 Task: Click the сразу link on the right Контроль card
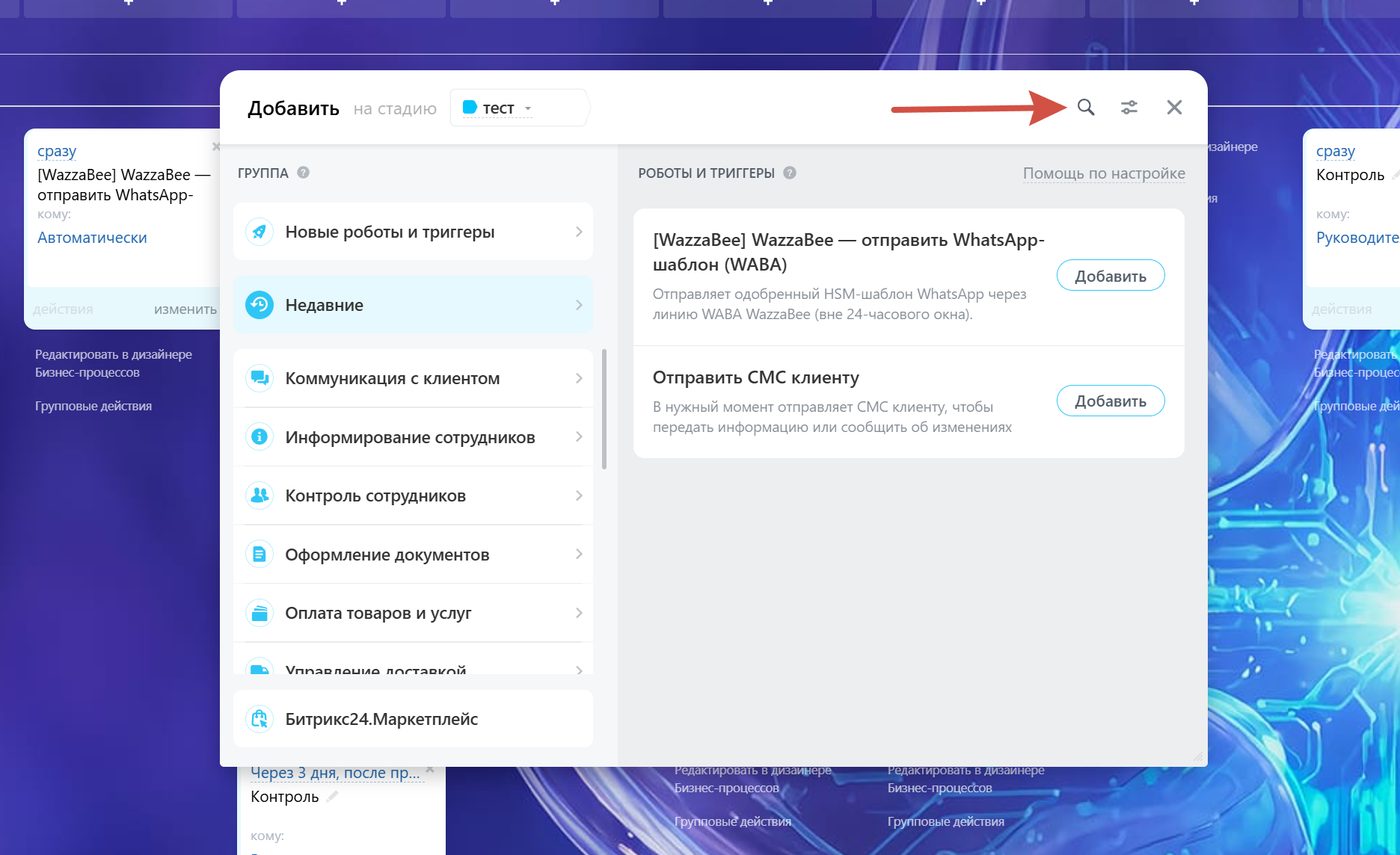pyautogui.click(x=1336, y=151)
